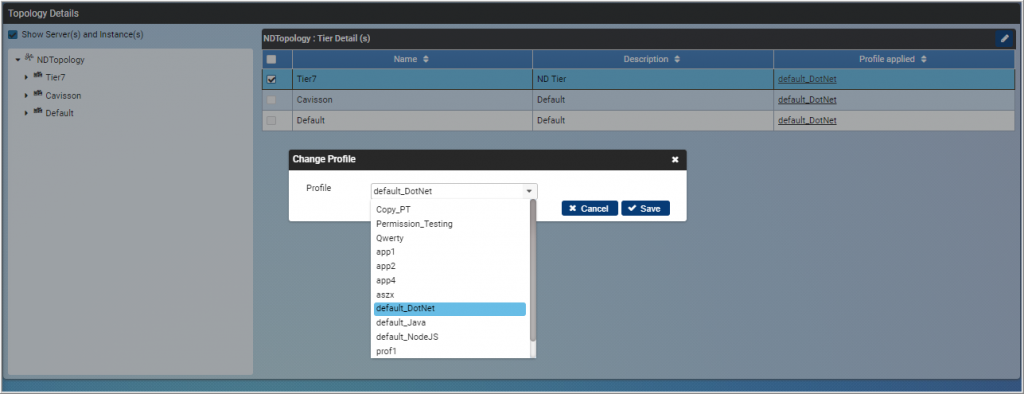
Task: Select Tier7 label in topology tree
Action: click(55, 77)
